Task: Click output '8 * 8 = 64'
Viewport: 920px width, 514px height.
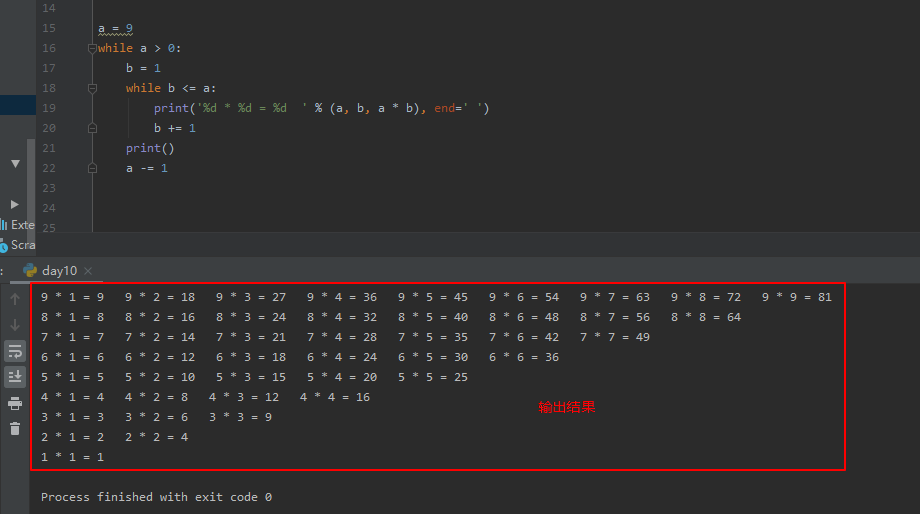Action: tap(706, 317)
